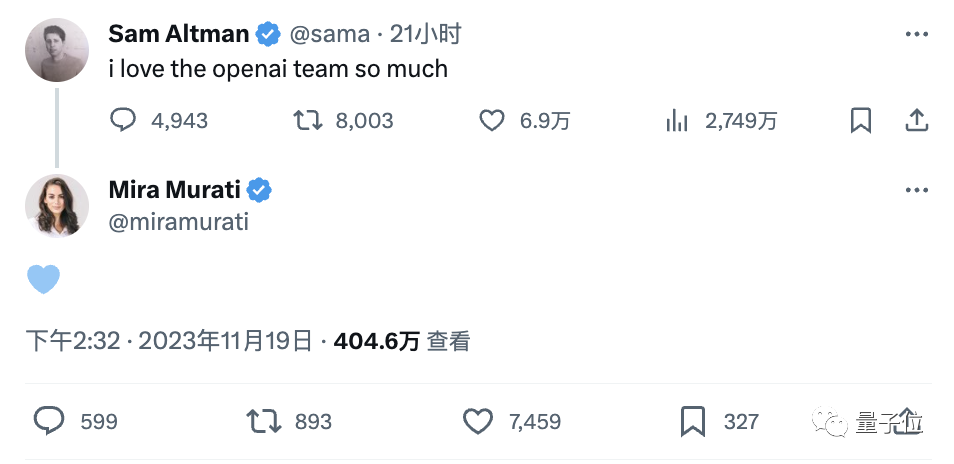The height and width of the screenshot is (464, 954).
Task: Reply to Sam Altman's tweet
Action: point(123,121)
